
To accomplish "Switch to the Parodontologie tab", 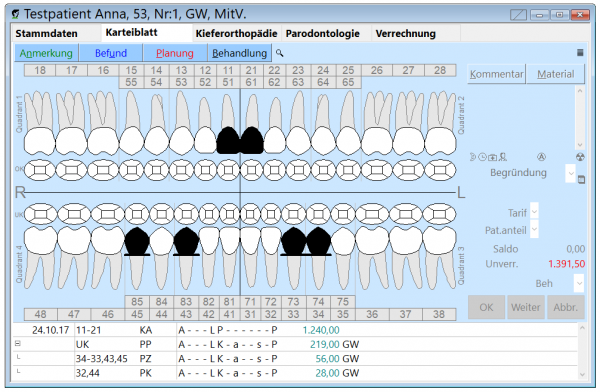I will coord(323,34).
